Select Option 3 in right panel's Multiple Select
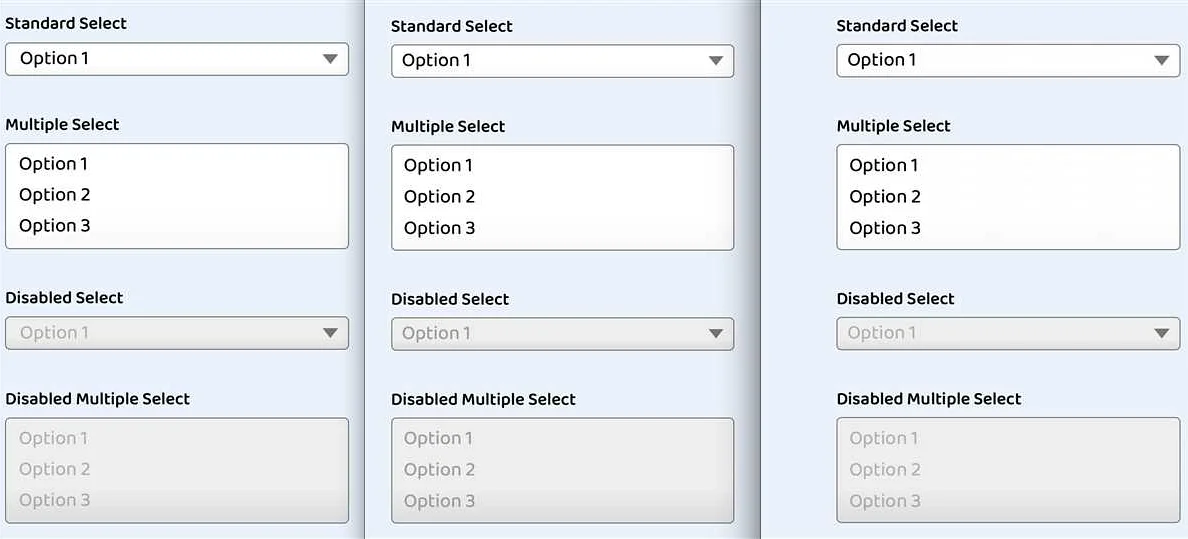This screenshot has width=1188, height=539. (1008, 228)
